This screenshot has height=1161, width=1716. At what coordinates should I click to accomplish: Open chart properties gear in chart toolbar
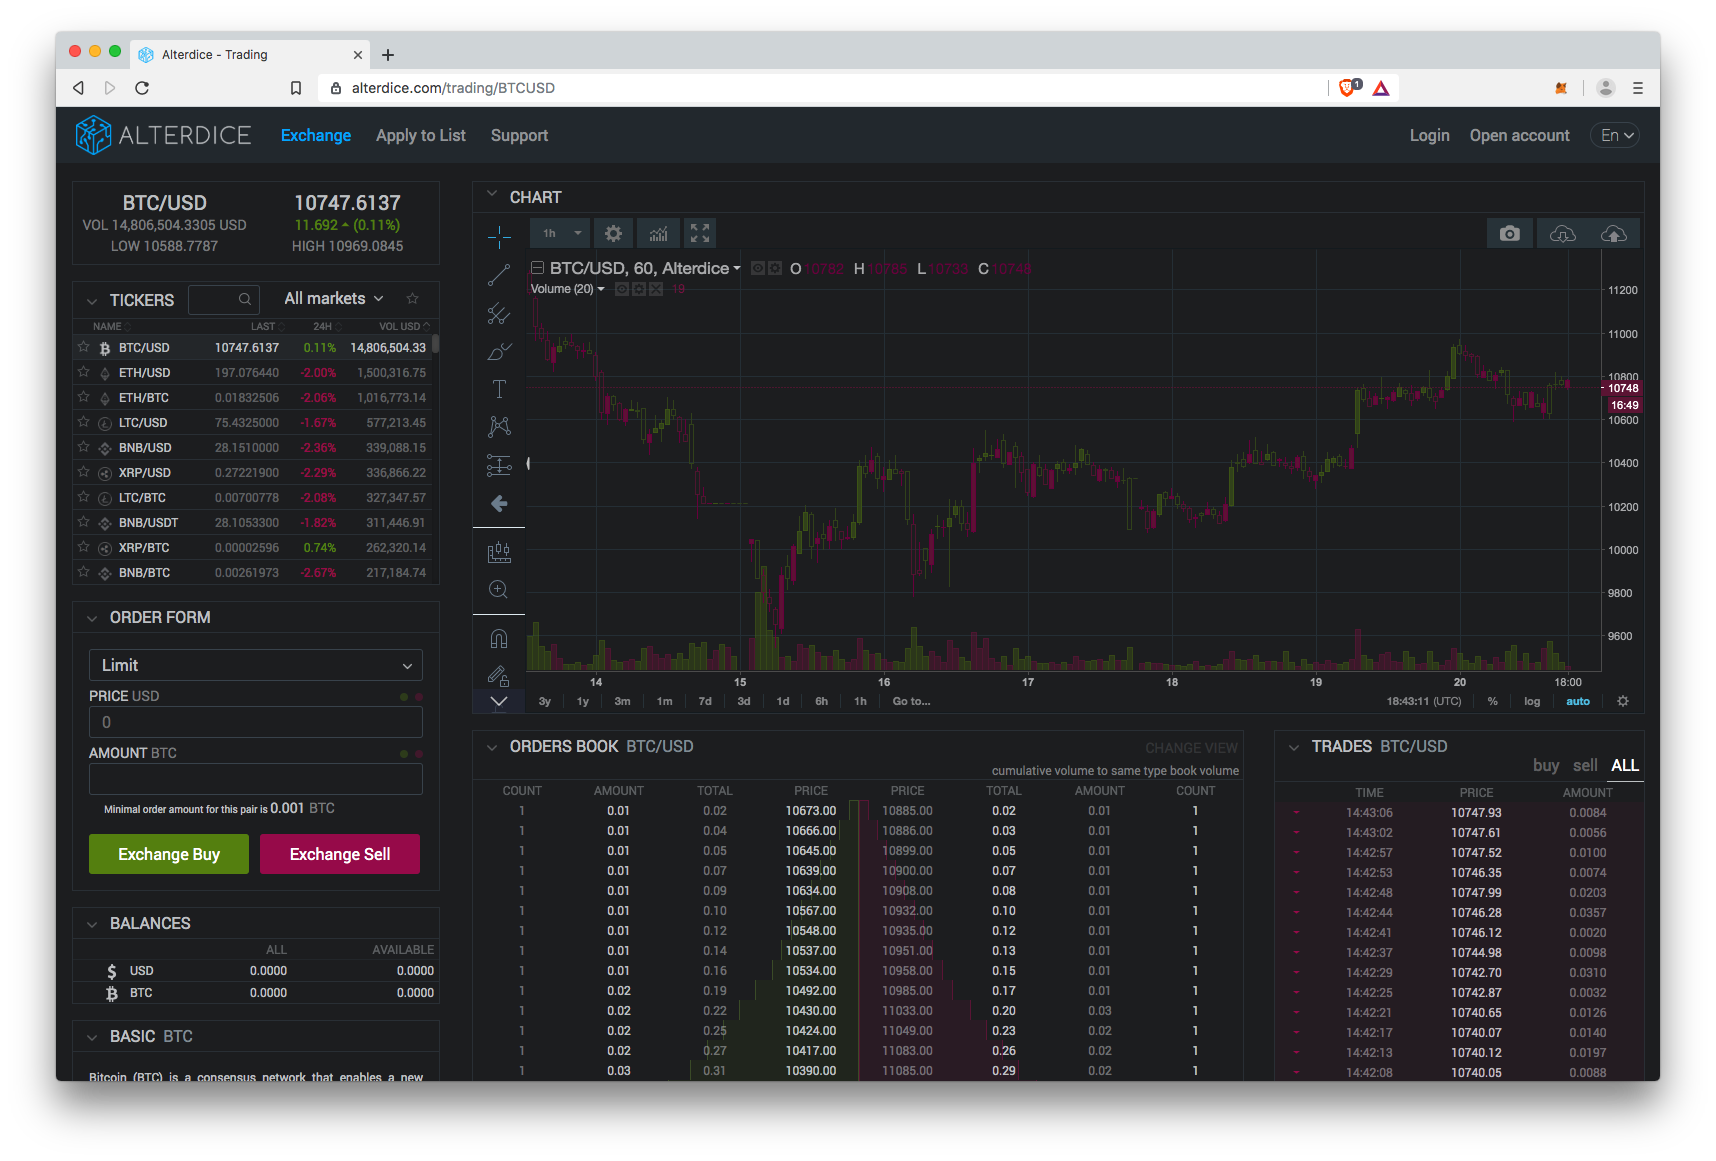click(x=614, y=233)
